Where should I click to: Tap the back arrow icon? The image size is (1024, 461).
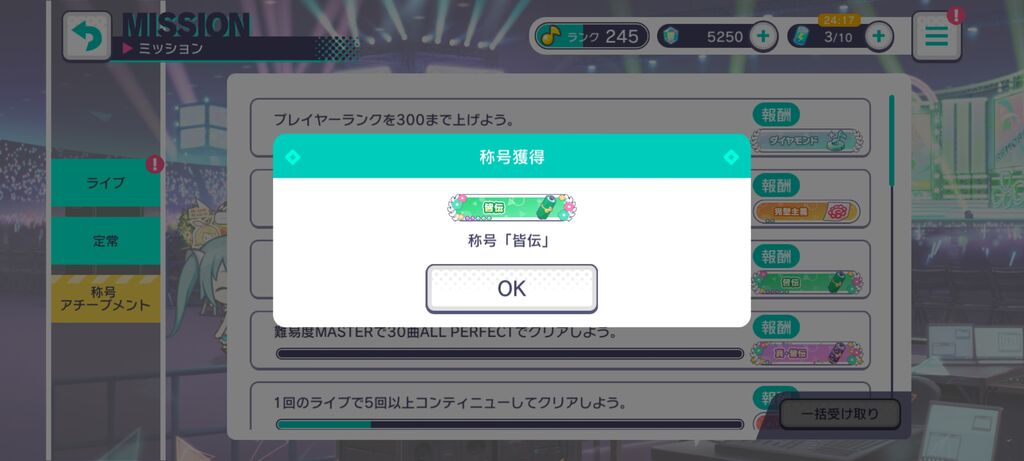87,36
